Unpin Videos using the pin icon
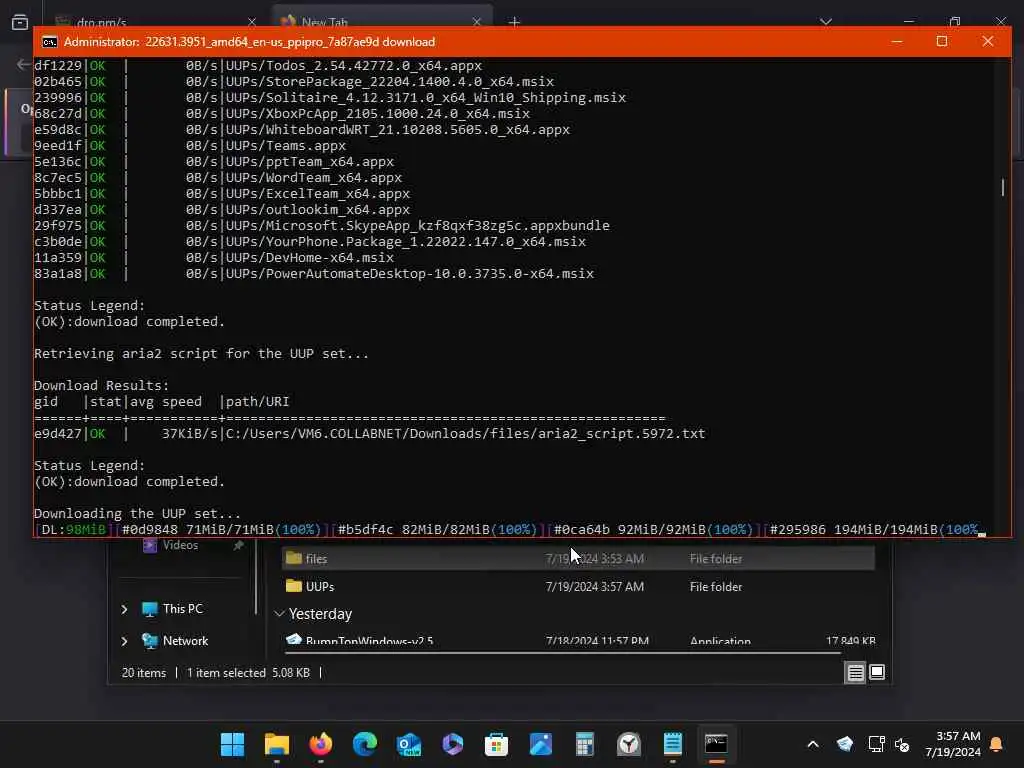 (x=238, y=545)
